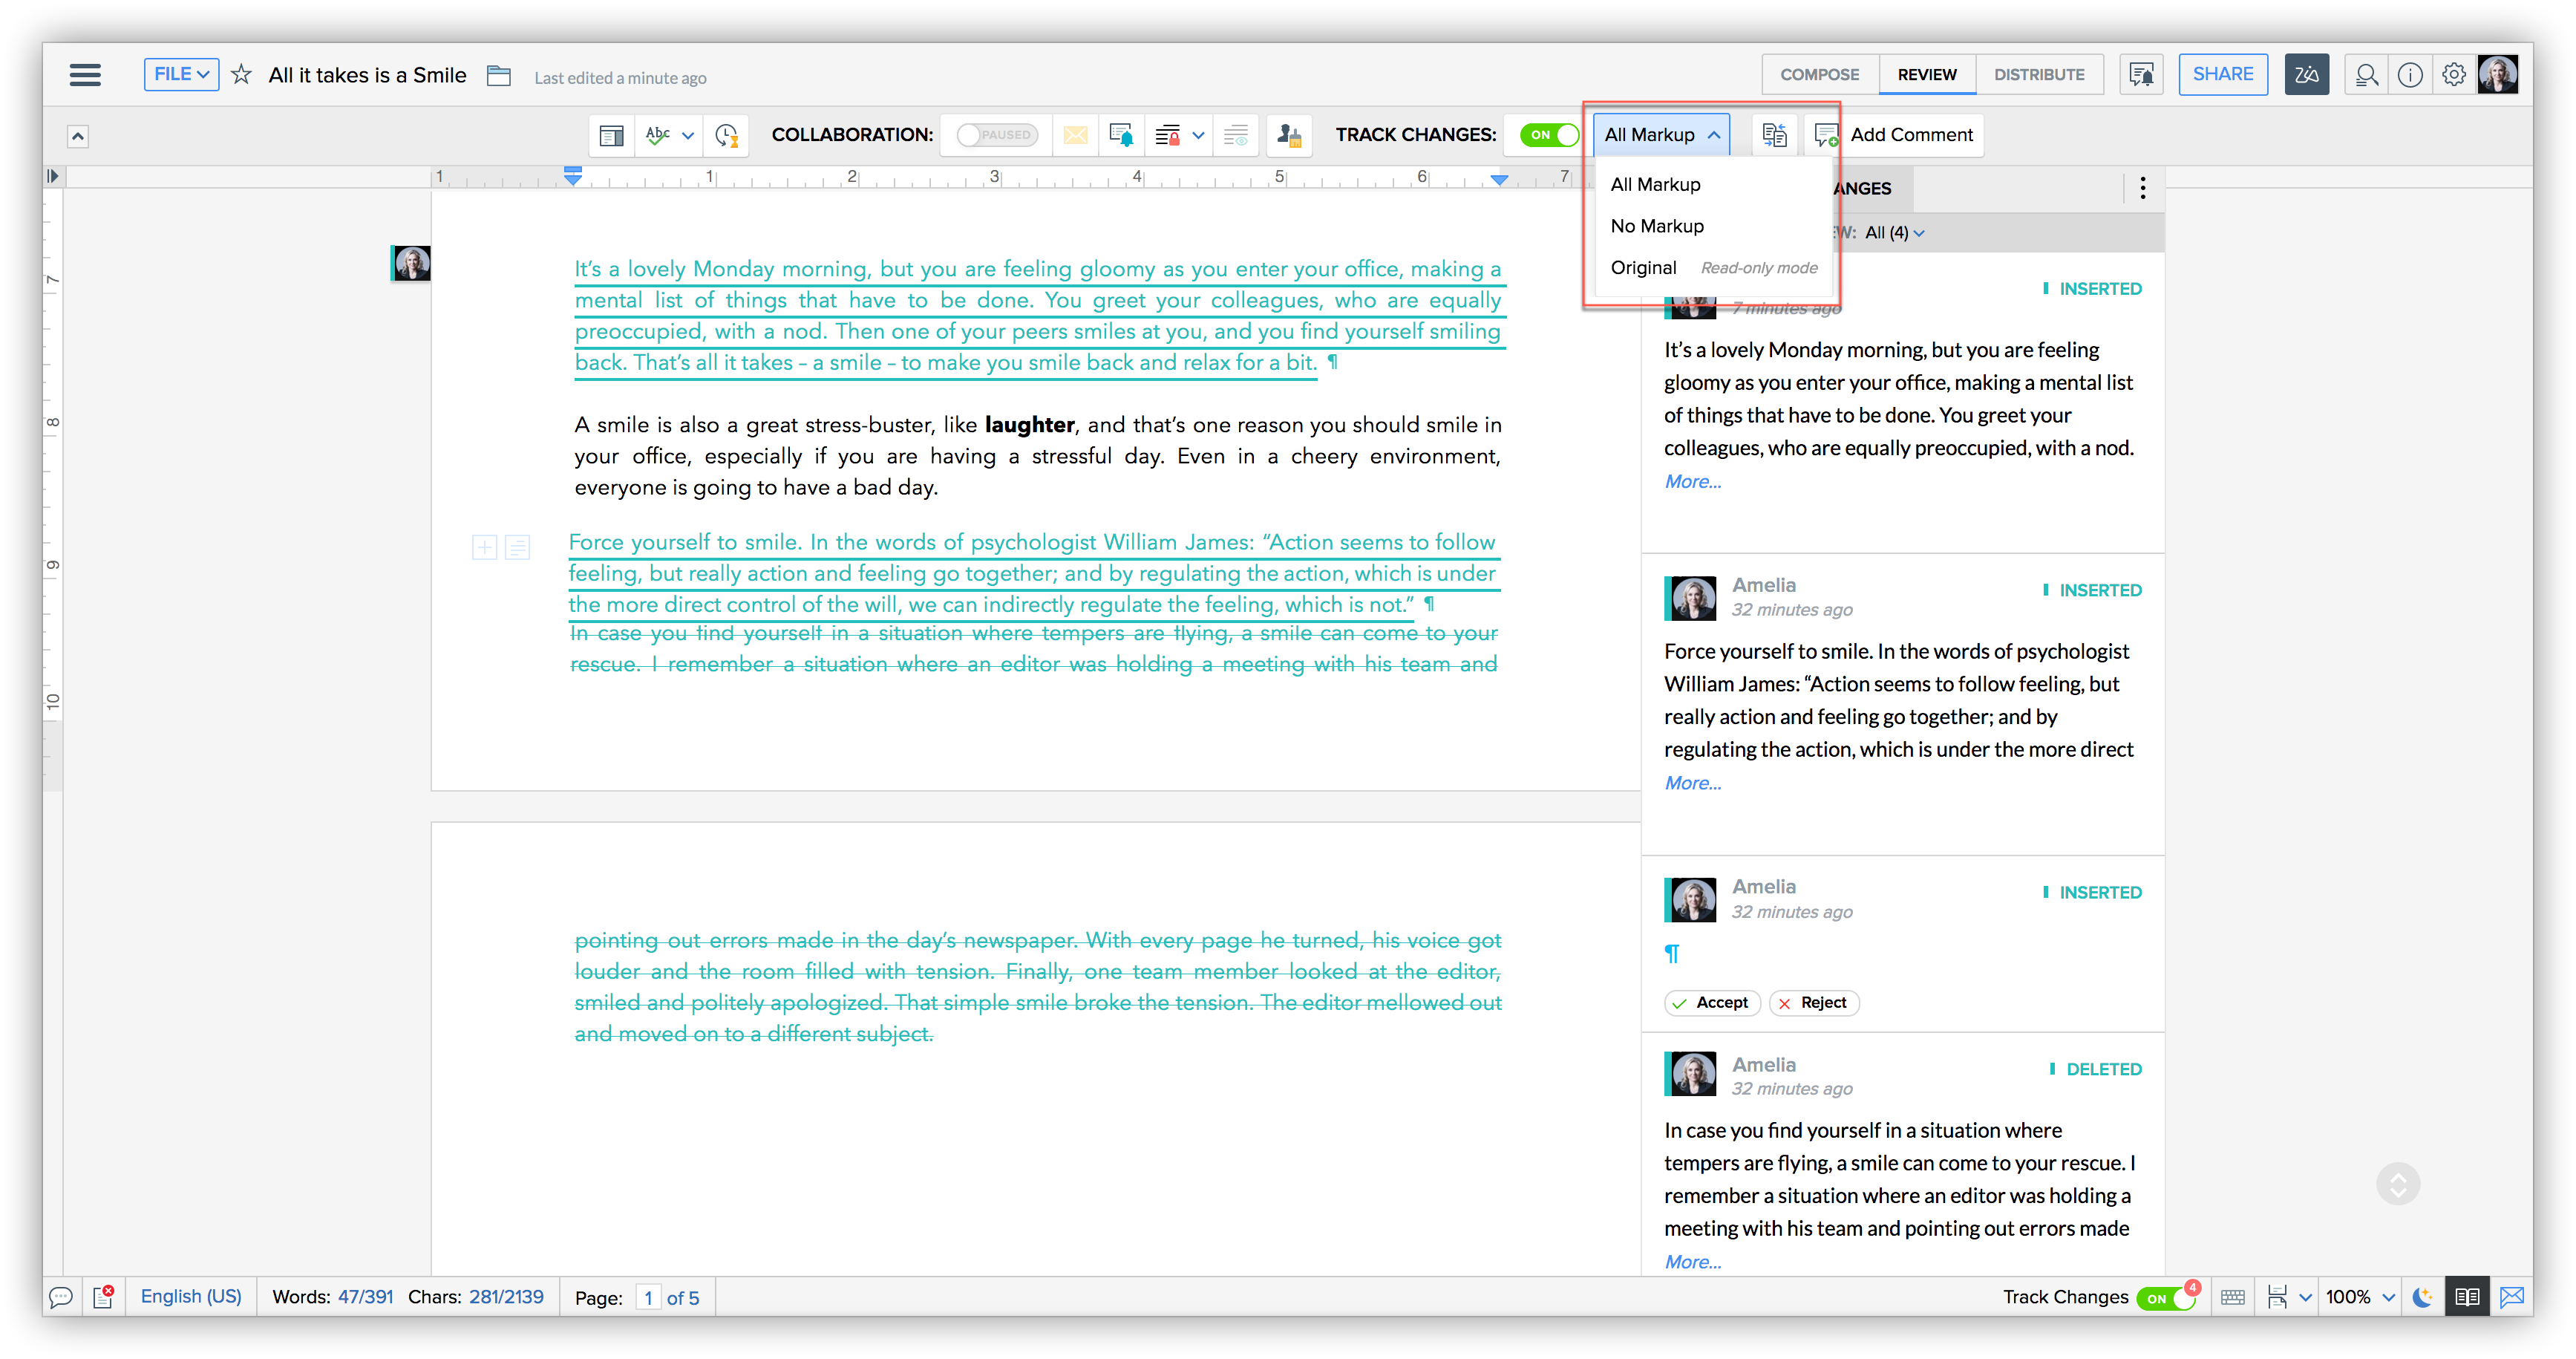
Task: Switch to the COMPOSE tab
Action: click(1819, 75)
